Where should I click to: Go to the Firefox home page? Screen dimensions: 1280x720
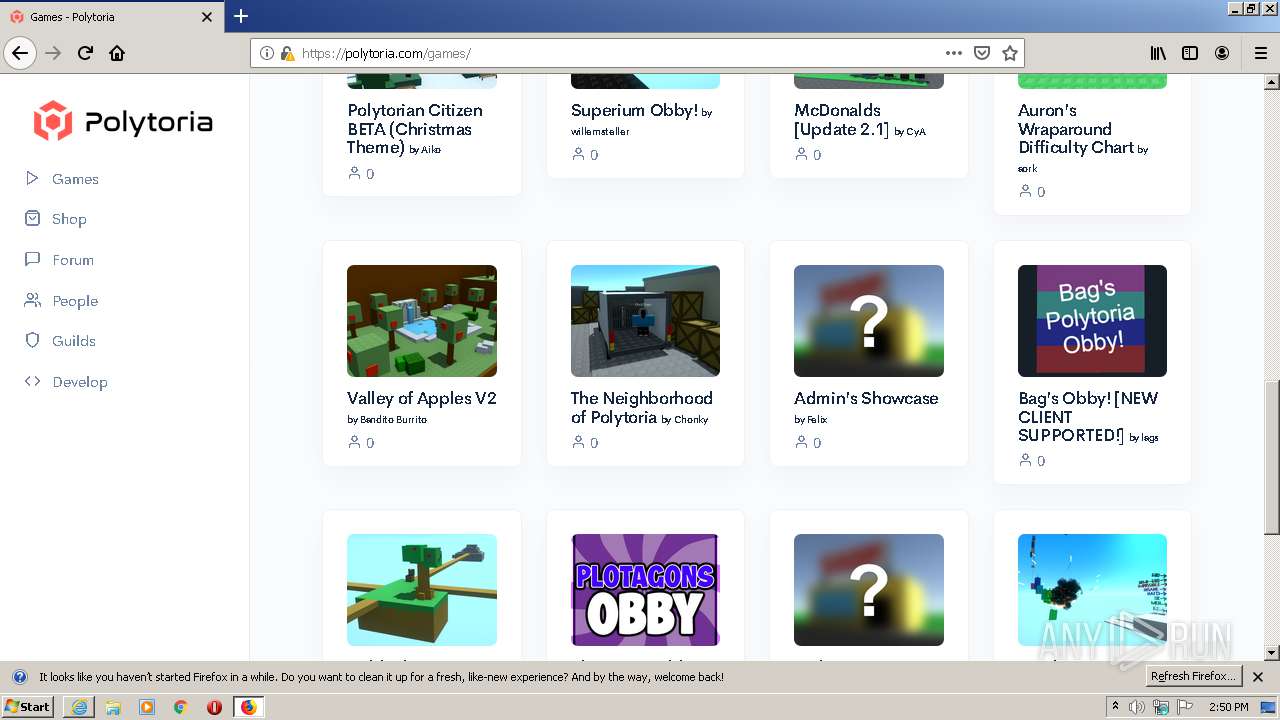coord(117,53)
